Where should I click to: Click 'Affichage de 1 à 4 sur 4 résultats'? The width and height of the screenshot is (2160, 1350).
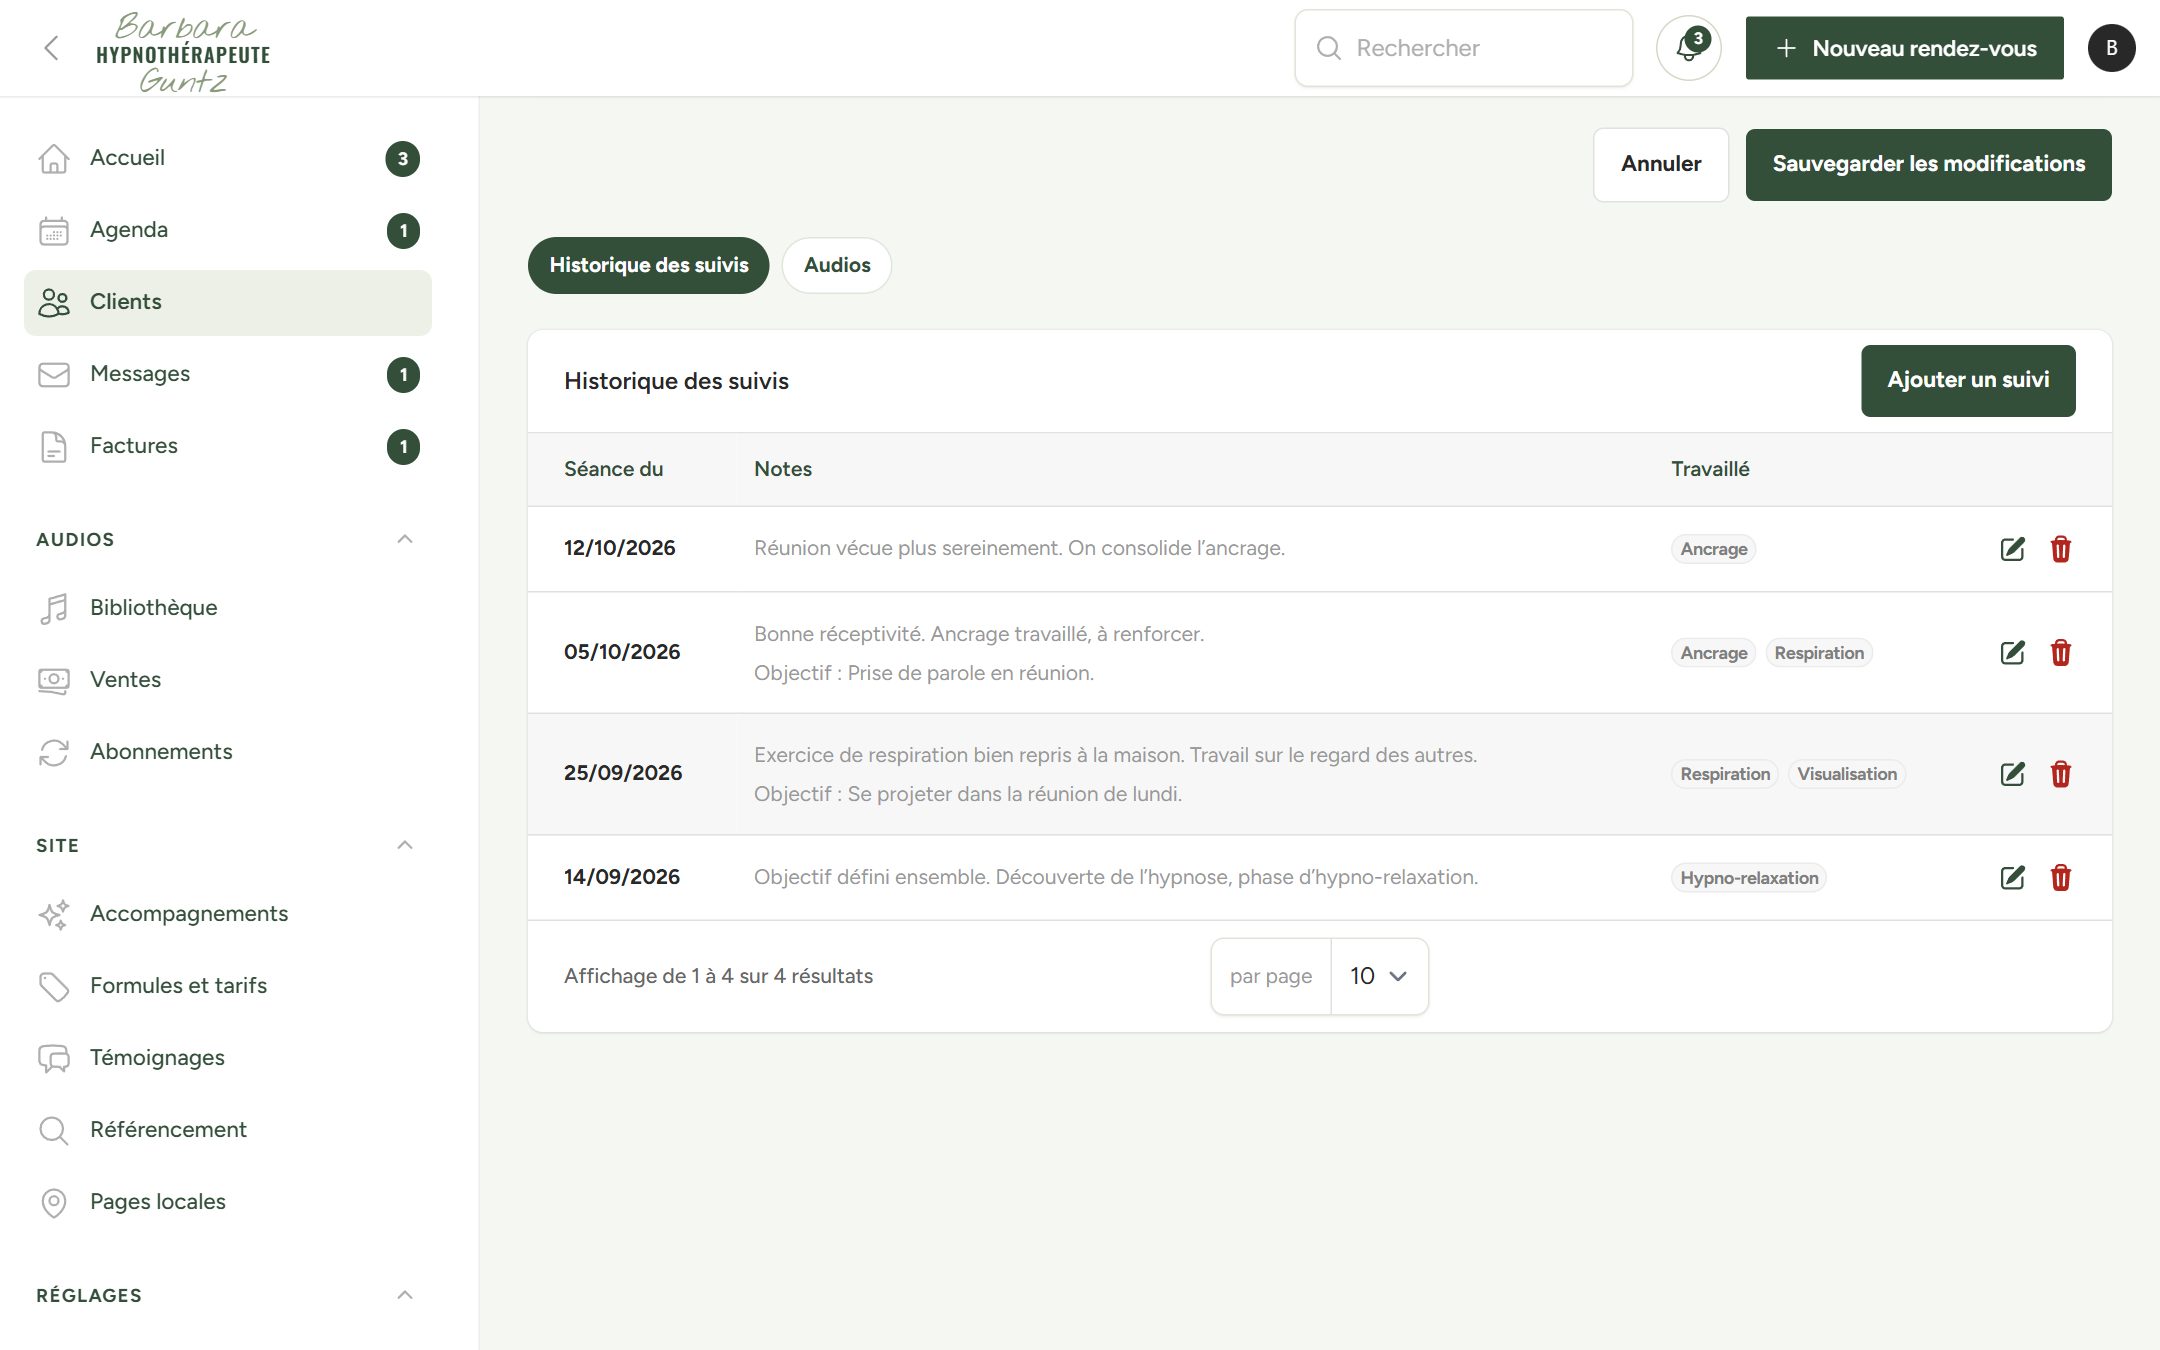[718, 976]
